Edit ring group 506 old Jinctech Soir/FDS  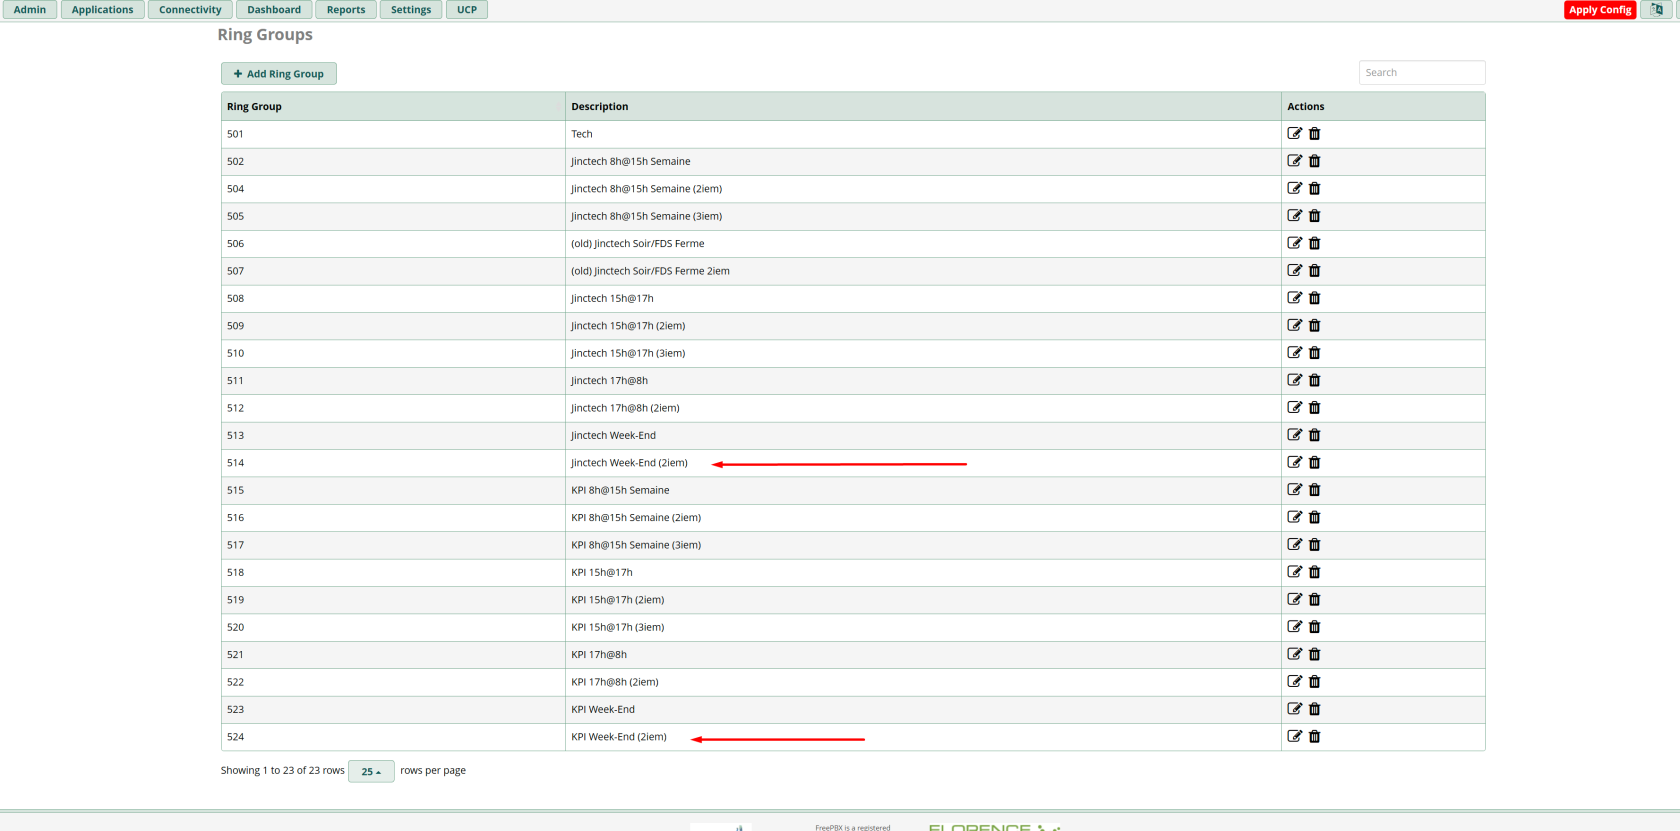1295,243
